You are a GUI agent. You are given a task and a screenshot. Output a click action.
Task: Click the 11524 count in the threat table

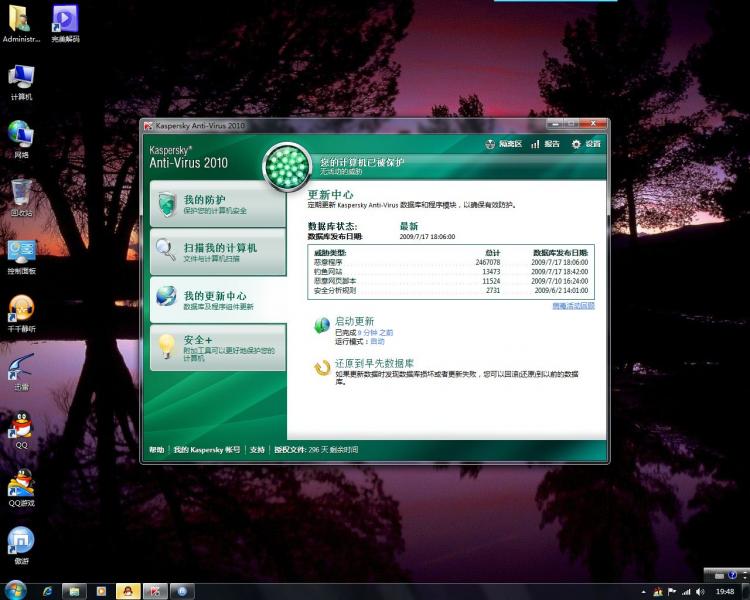491,281
